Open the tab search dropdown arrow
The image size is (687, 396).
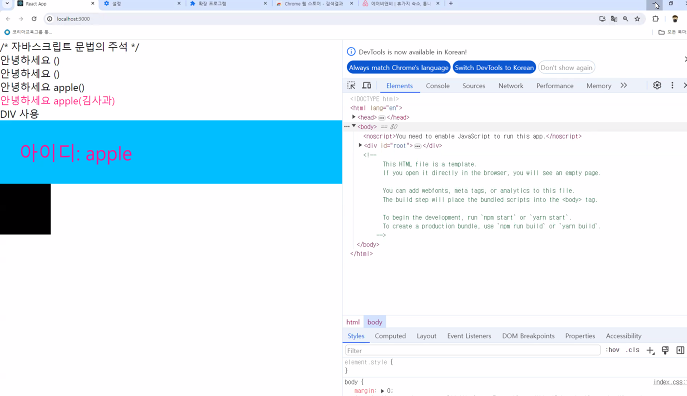pyautogui.click(x=7, y=4)
